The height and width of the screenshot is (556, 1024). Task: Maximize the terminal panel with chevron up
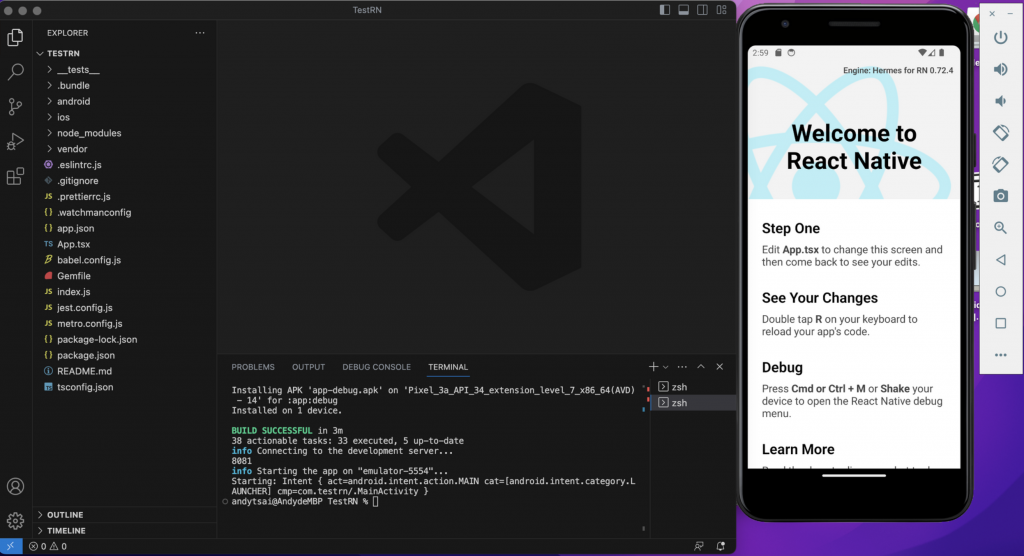(x=701, y=367)
